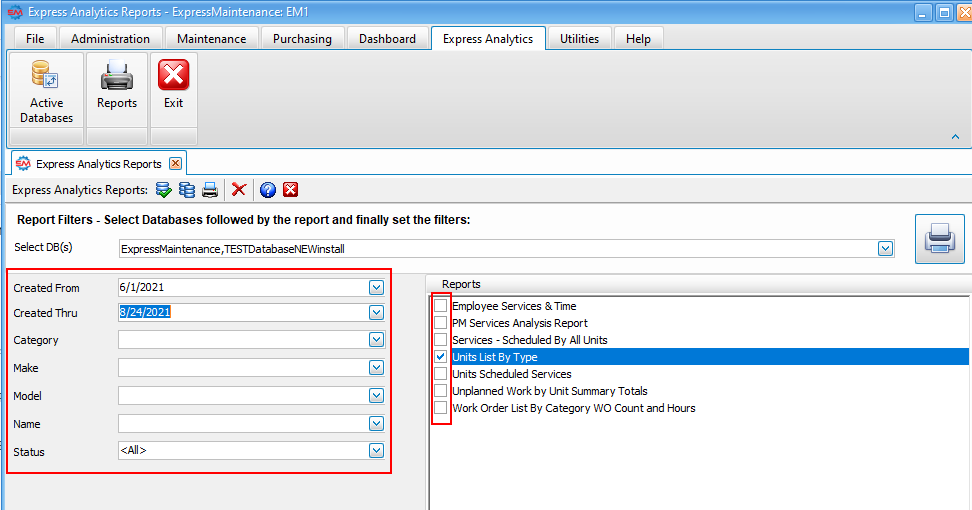This screenshot has width=972, height=510.
Task: Check Unplanned Work by Unit Summary Totals checkbox
Action: [440, 391]
